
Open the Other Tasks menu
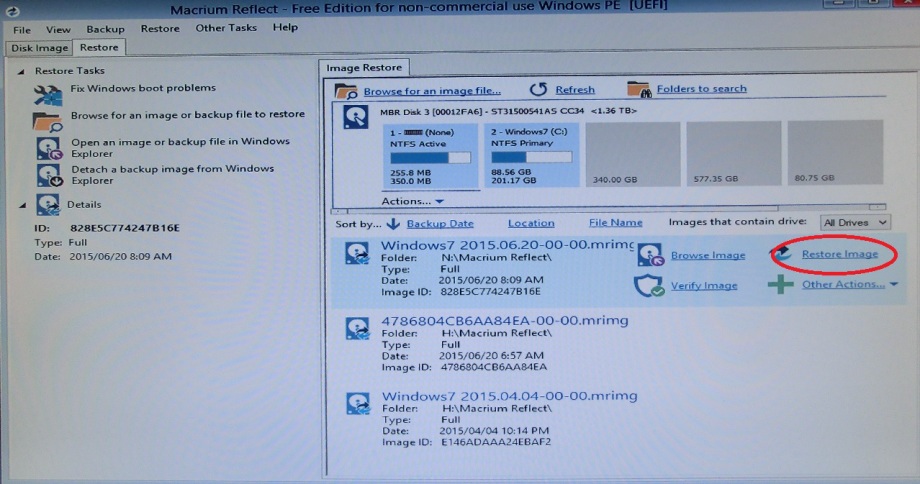(x=226, y=28)
